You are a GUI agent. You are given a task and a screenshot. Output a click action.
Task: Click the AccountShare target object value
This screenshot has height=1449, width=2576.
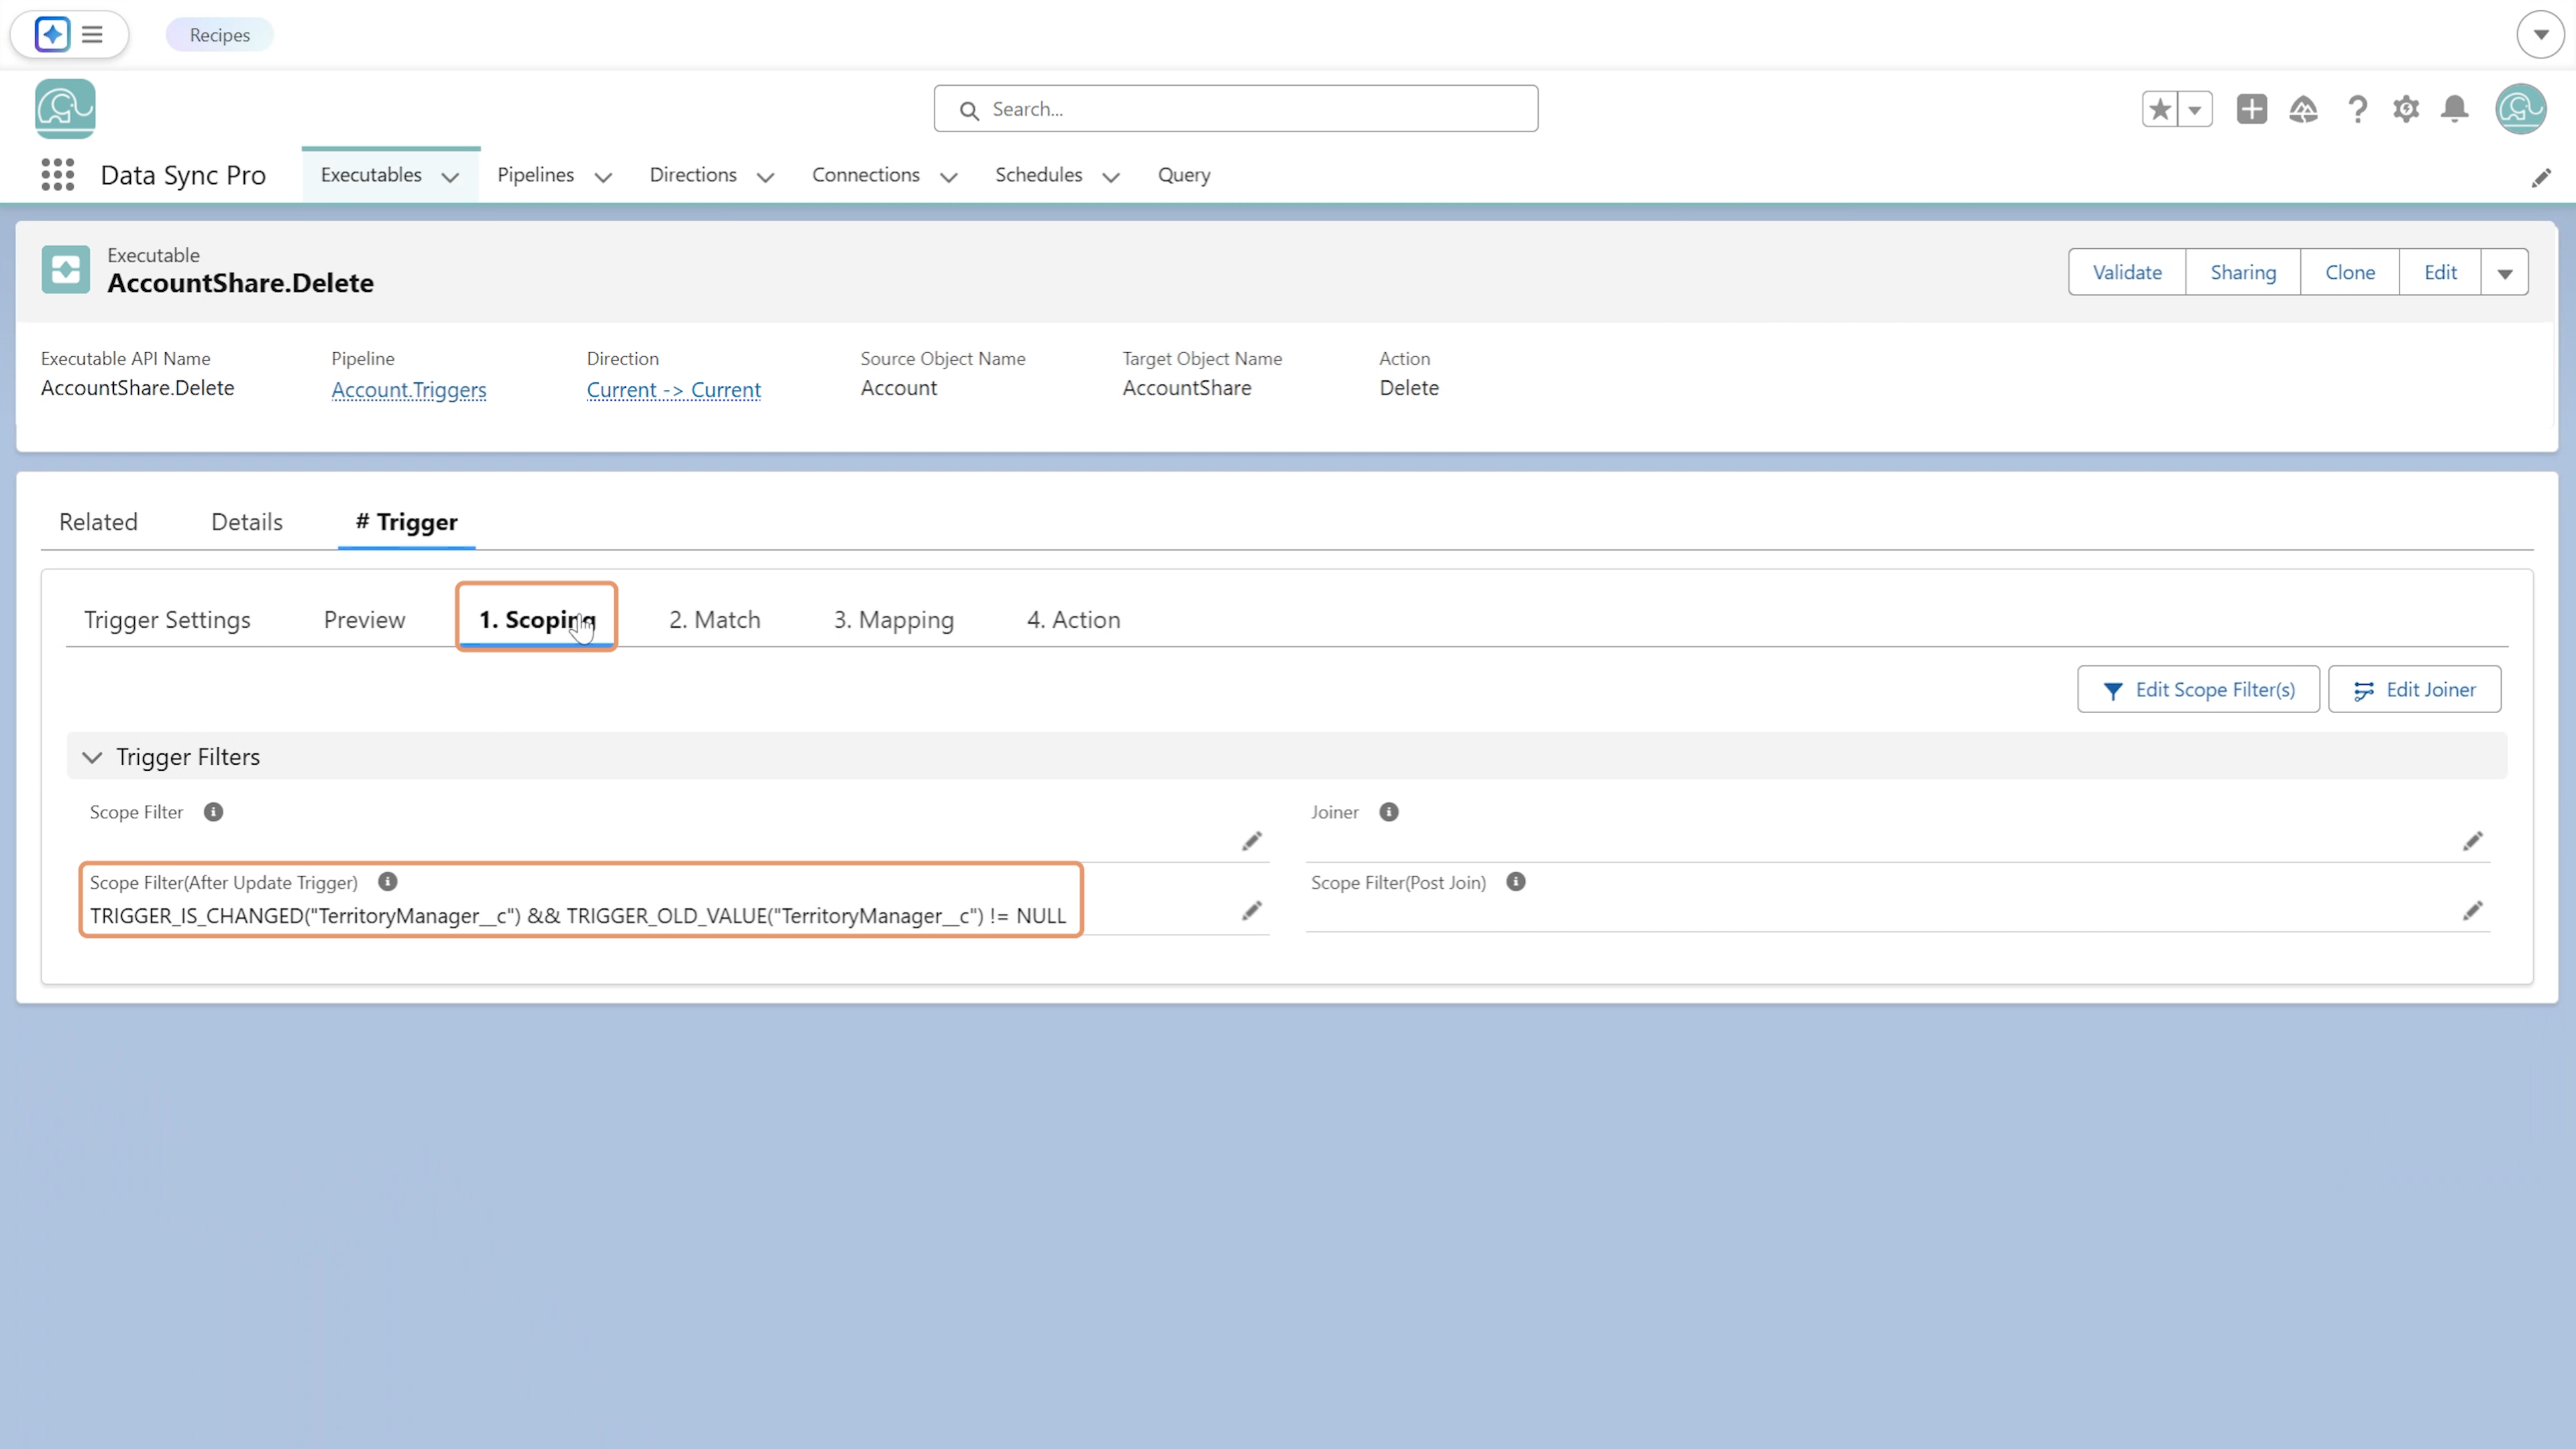(1187, 388)
